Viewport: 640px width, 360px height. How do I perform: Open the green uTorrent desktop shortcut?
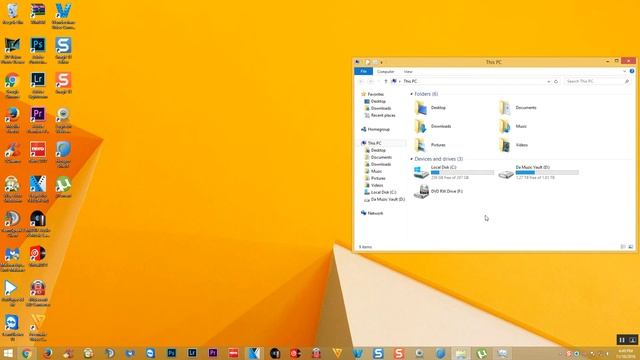[x=63, y=187]
